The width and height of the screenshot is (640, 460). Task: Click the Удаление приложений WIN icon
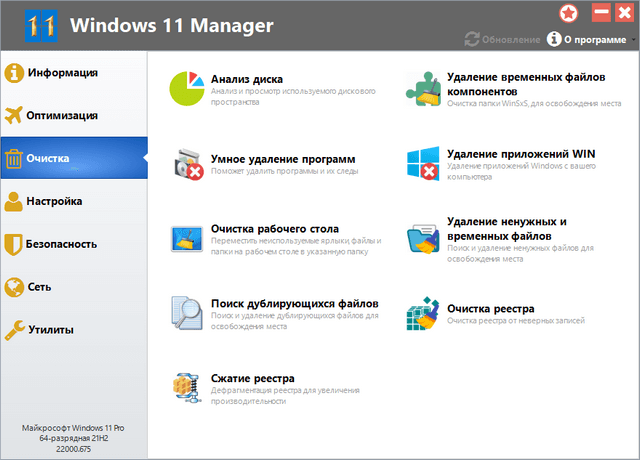pos(423,164)
